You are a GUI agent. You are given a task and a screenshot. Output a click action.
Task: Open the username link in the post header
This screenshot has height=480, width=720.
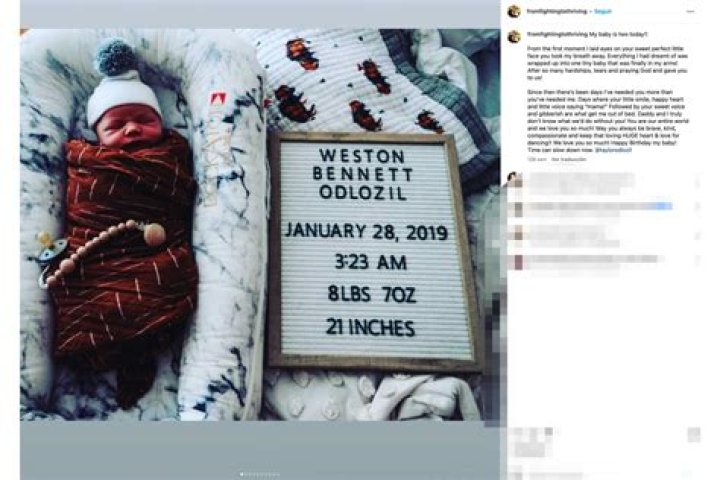(x=557, y=11)
